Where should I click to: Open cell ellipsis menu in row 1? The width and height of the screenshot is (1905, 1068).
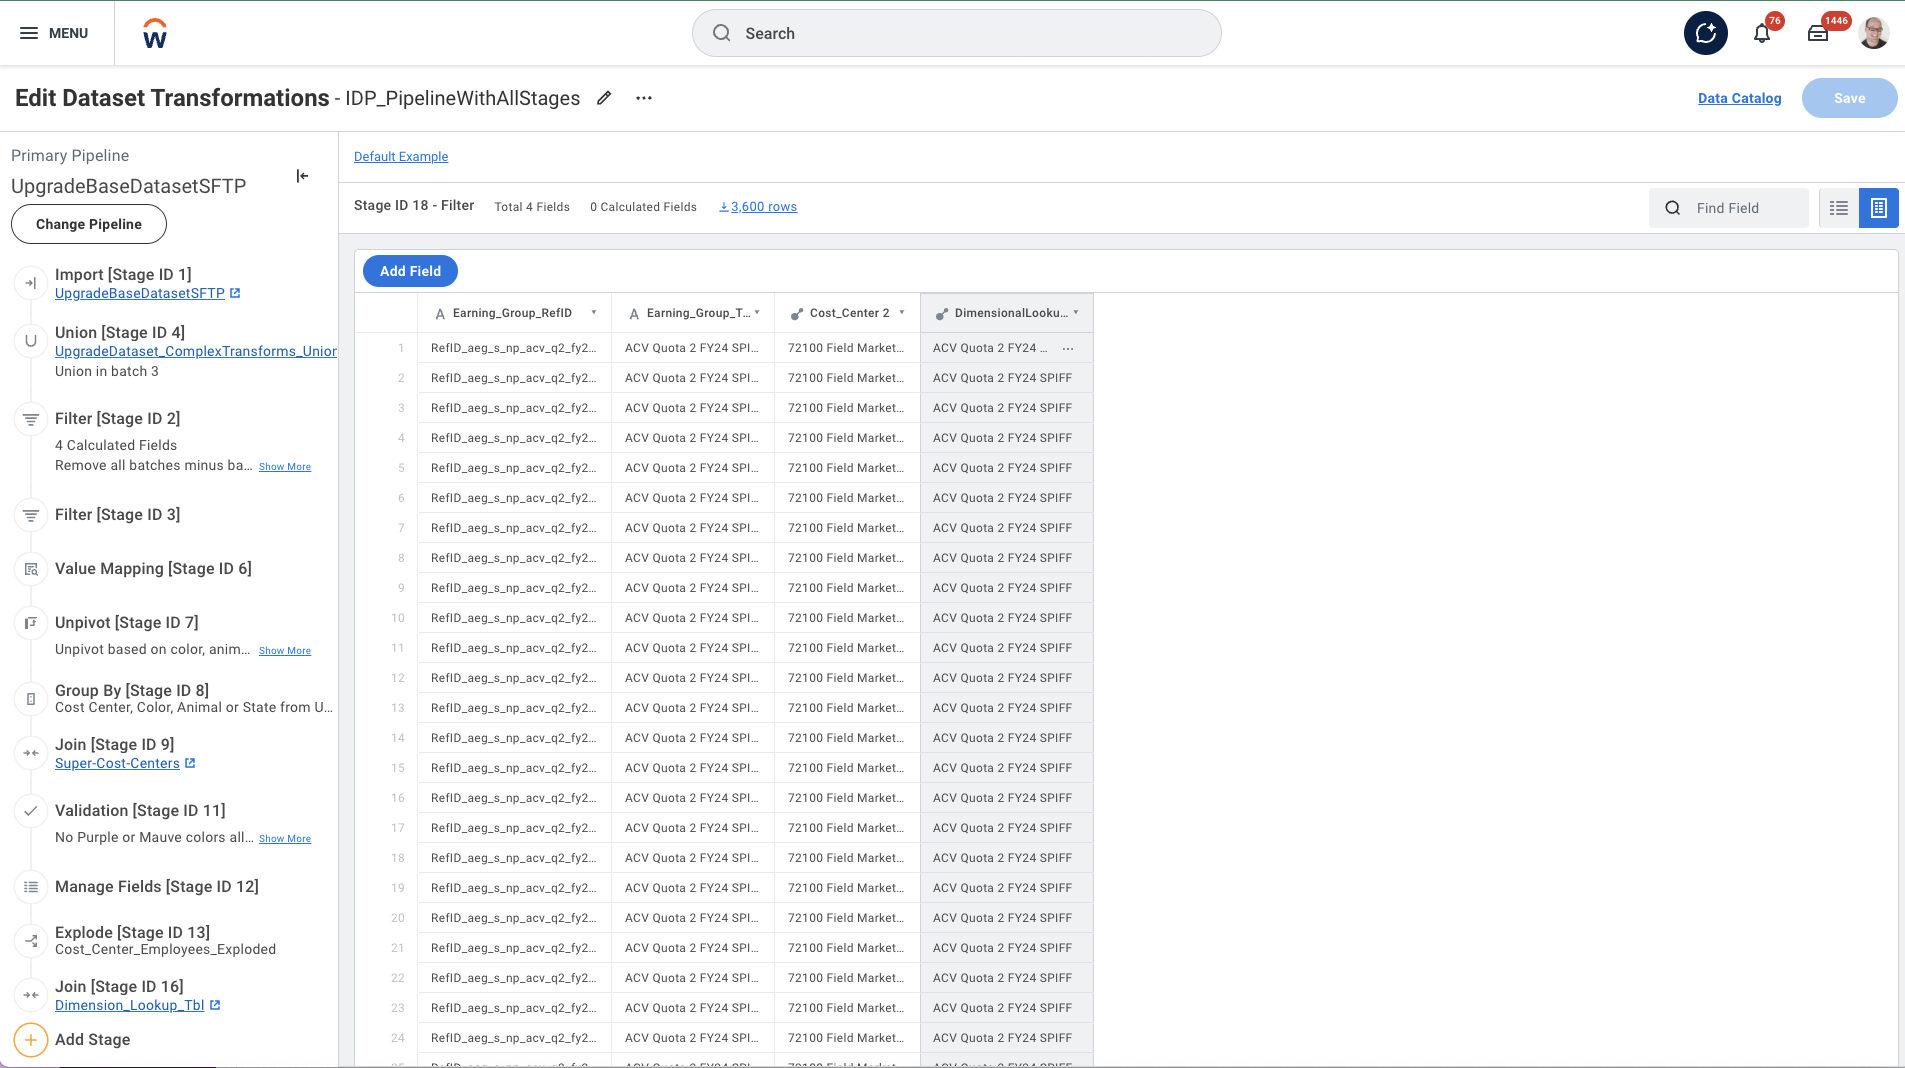click(1068, 348)
